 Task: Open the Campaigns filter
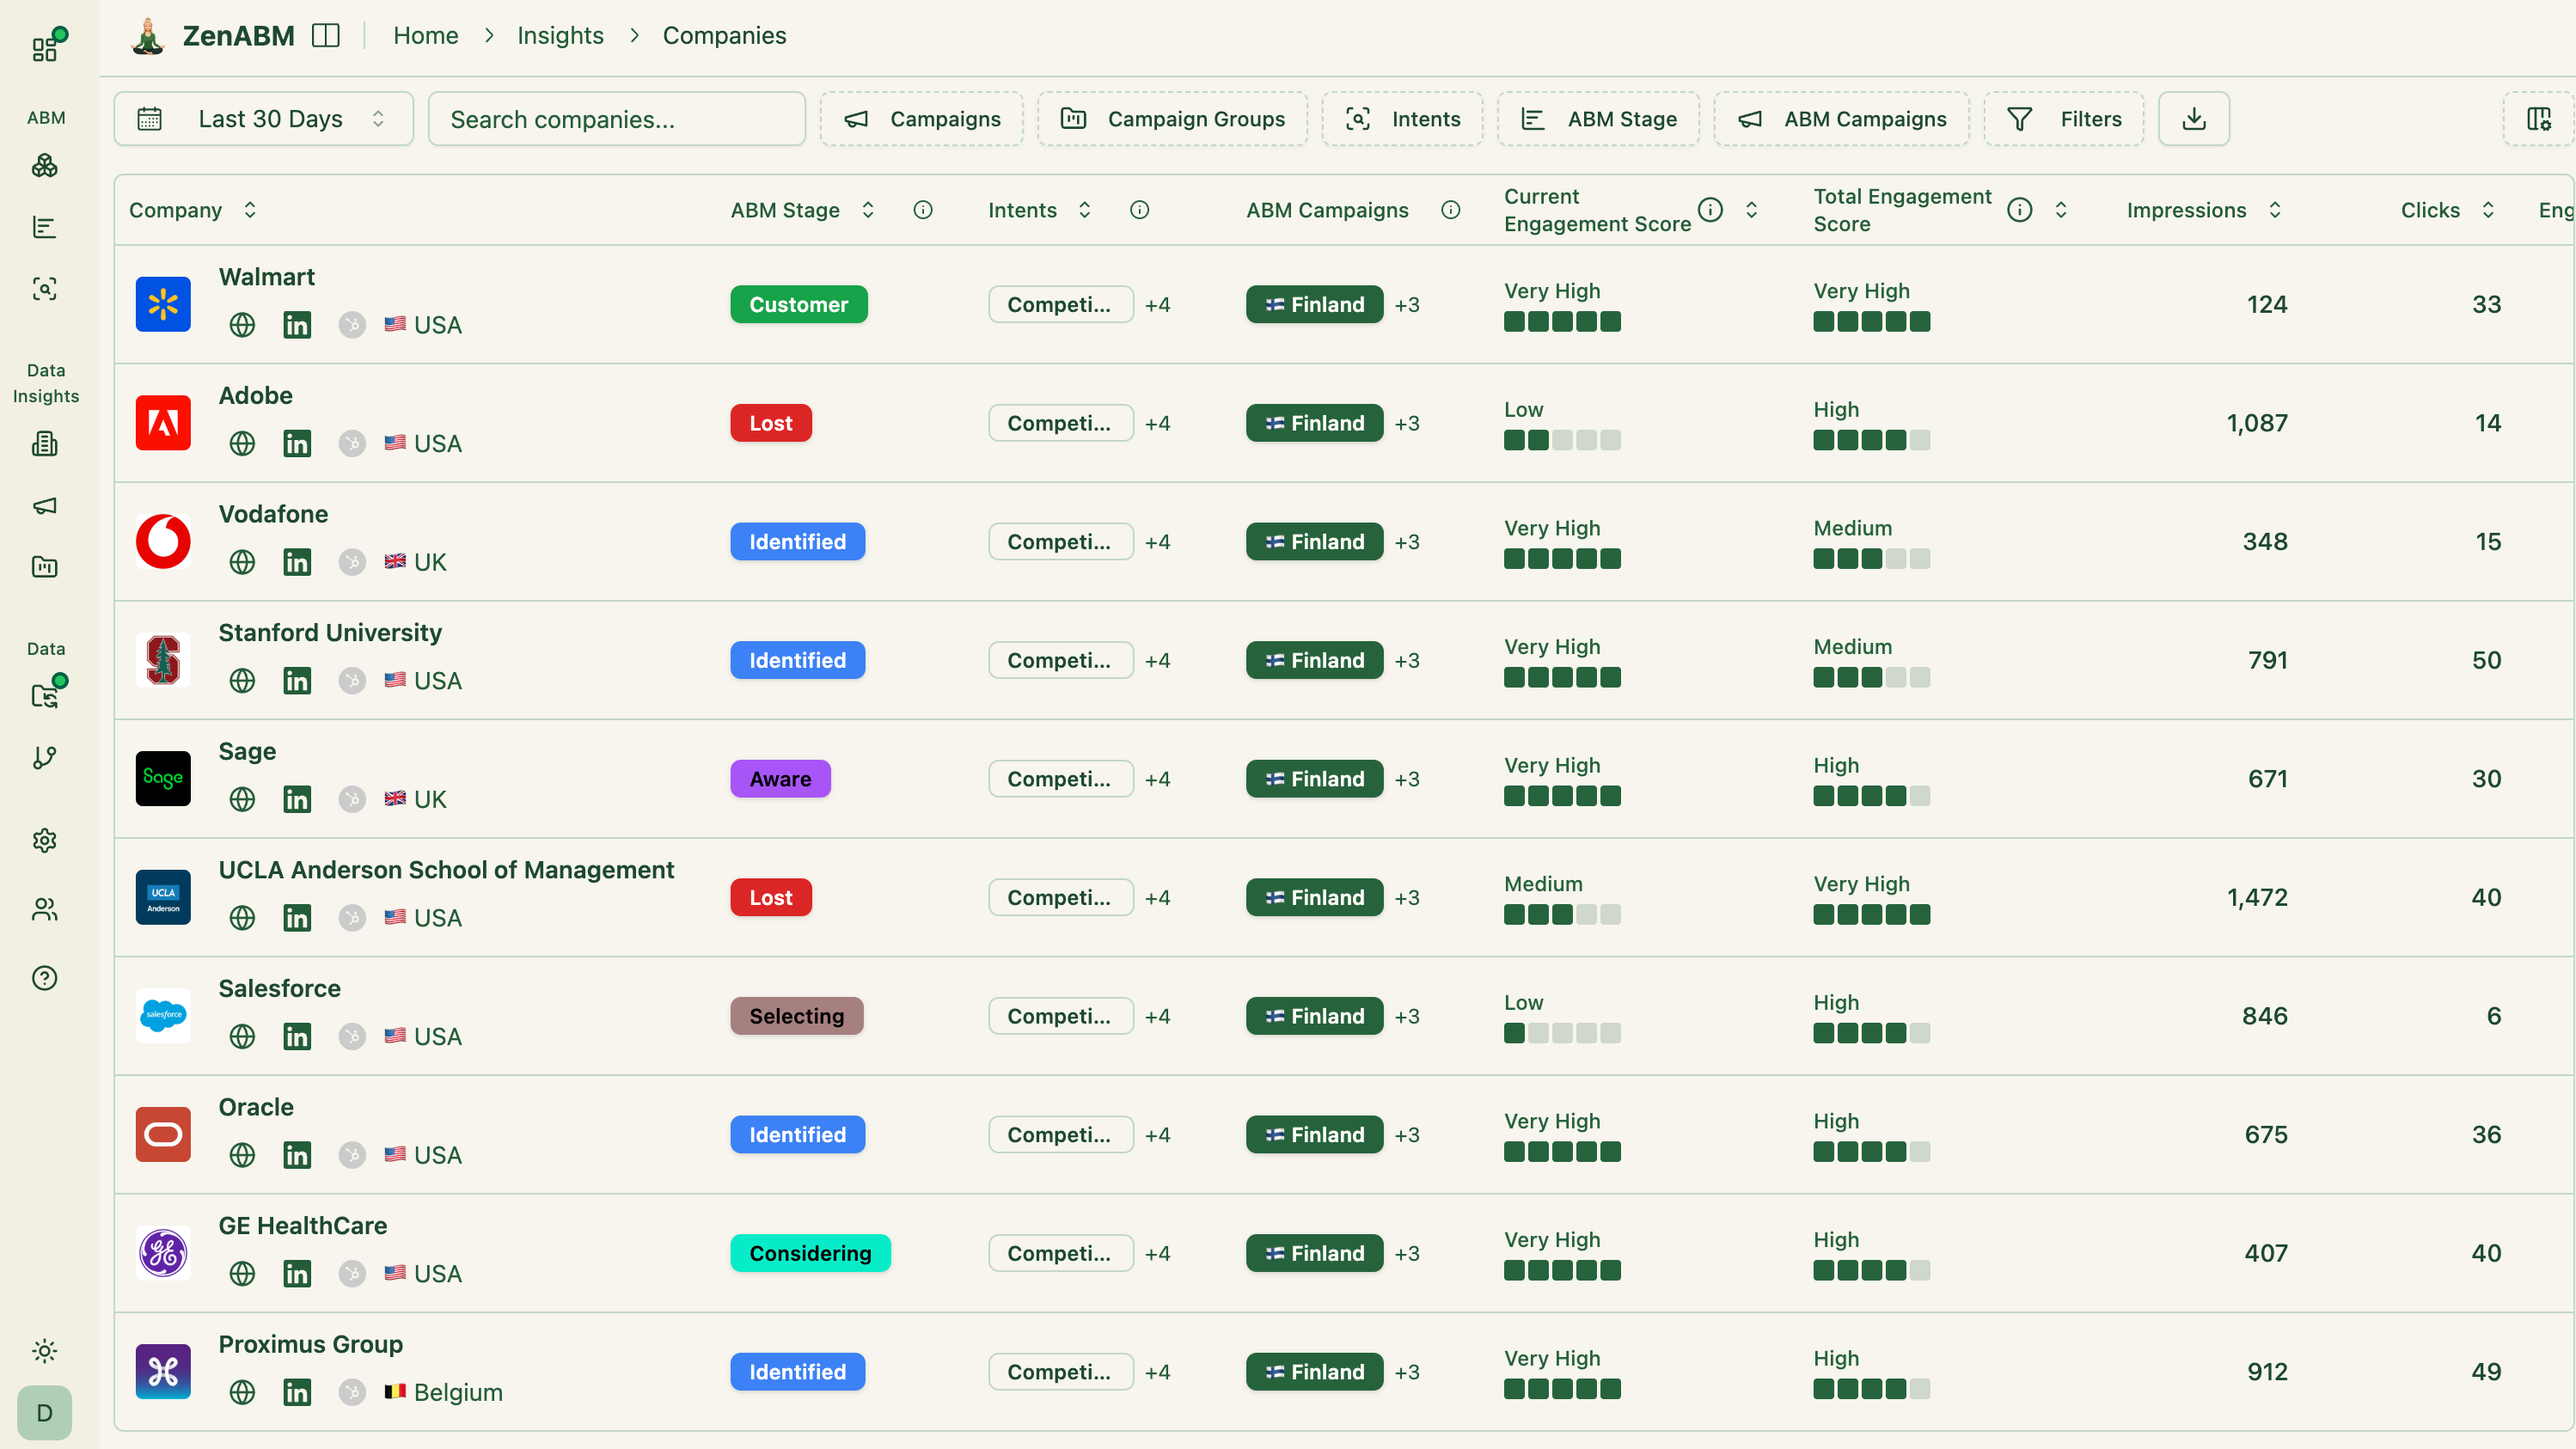point(922,119)
